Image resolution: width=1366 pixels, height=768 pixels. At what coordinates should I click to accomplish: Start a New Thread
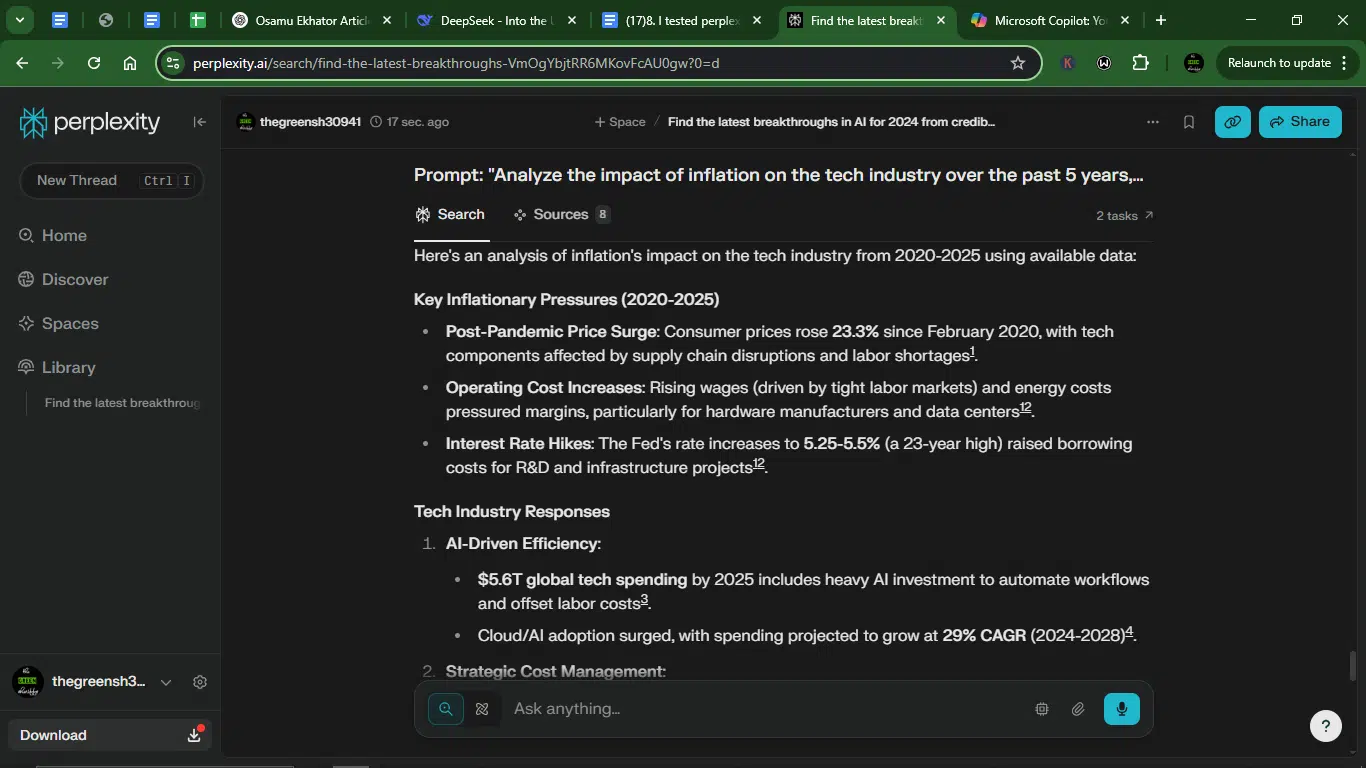click(x=112, y=181)
